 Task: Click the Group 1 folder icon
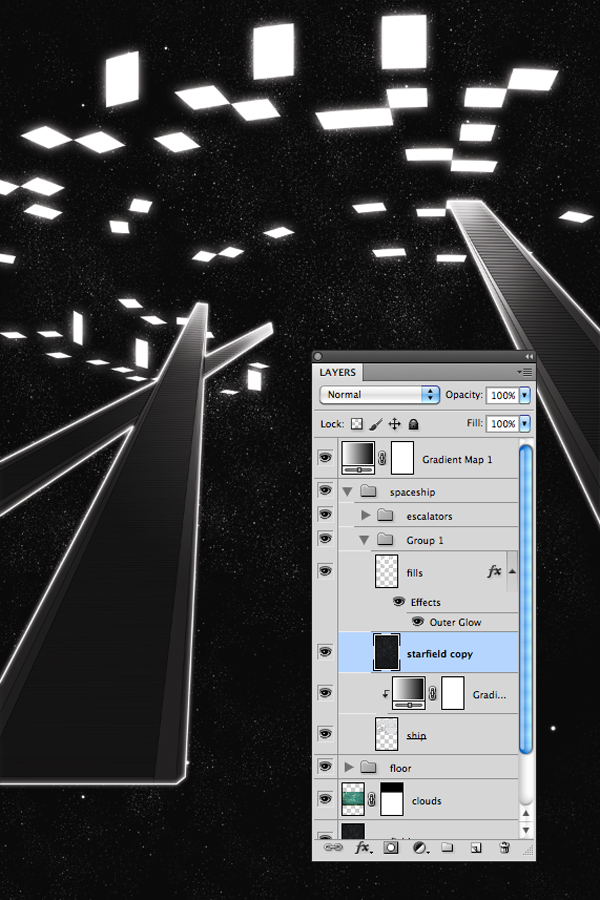tap(385, 539)
